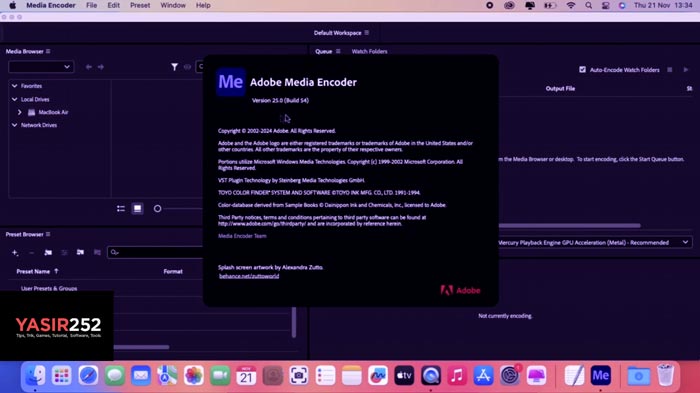
Task: Select the User Presets & Groups row
Action: coord(49,288)
